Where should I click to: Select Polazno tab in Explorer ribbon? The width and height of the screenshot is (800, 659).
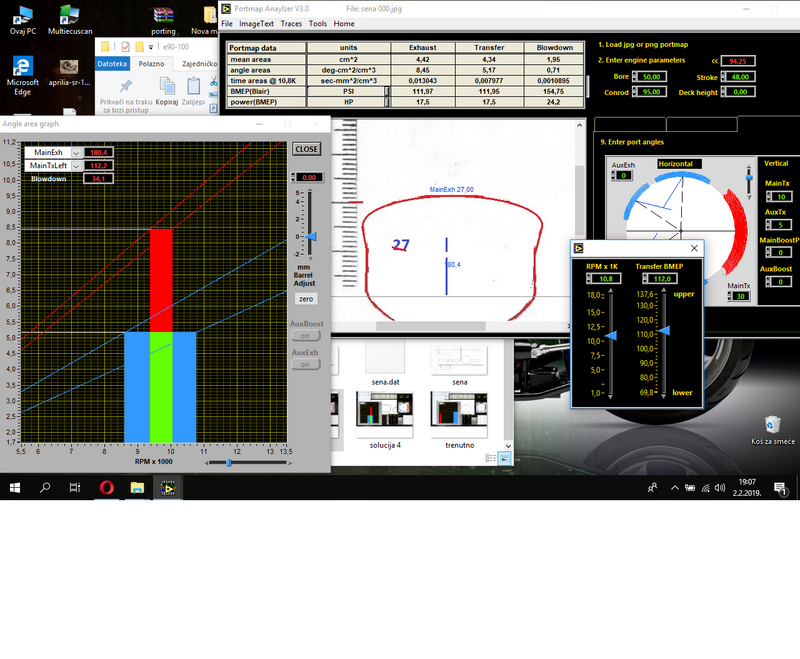click(152, 64)
